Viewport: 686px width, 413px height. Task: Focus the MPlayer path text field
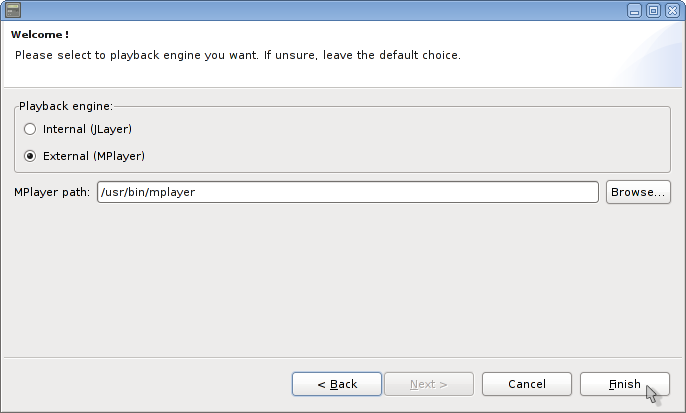pos(347,191)
